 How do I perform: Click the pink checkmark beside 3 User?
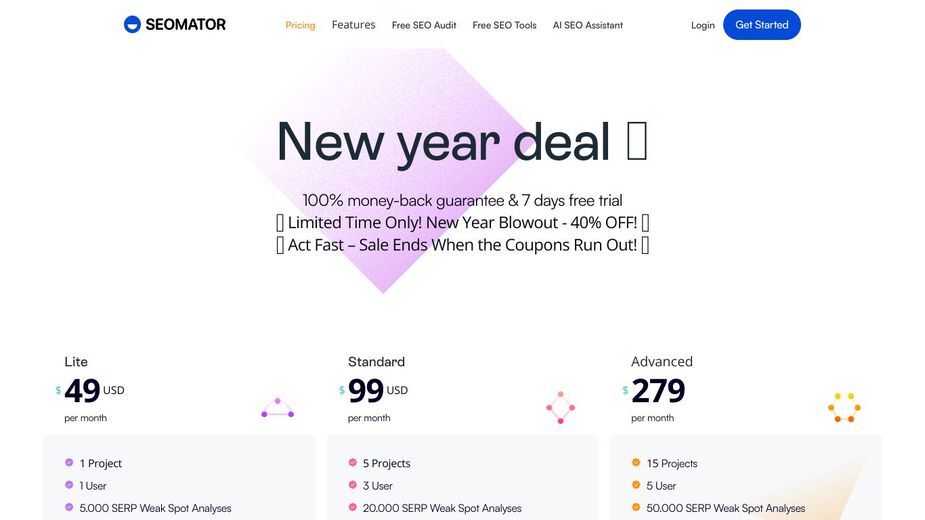pos(353,485)
